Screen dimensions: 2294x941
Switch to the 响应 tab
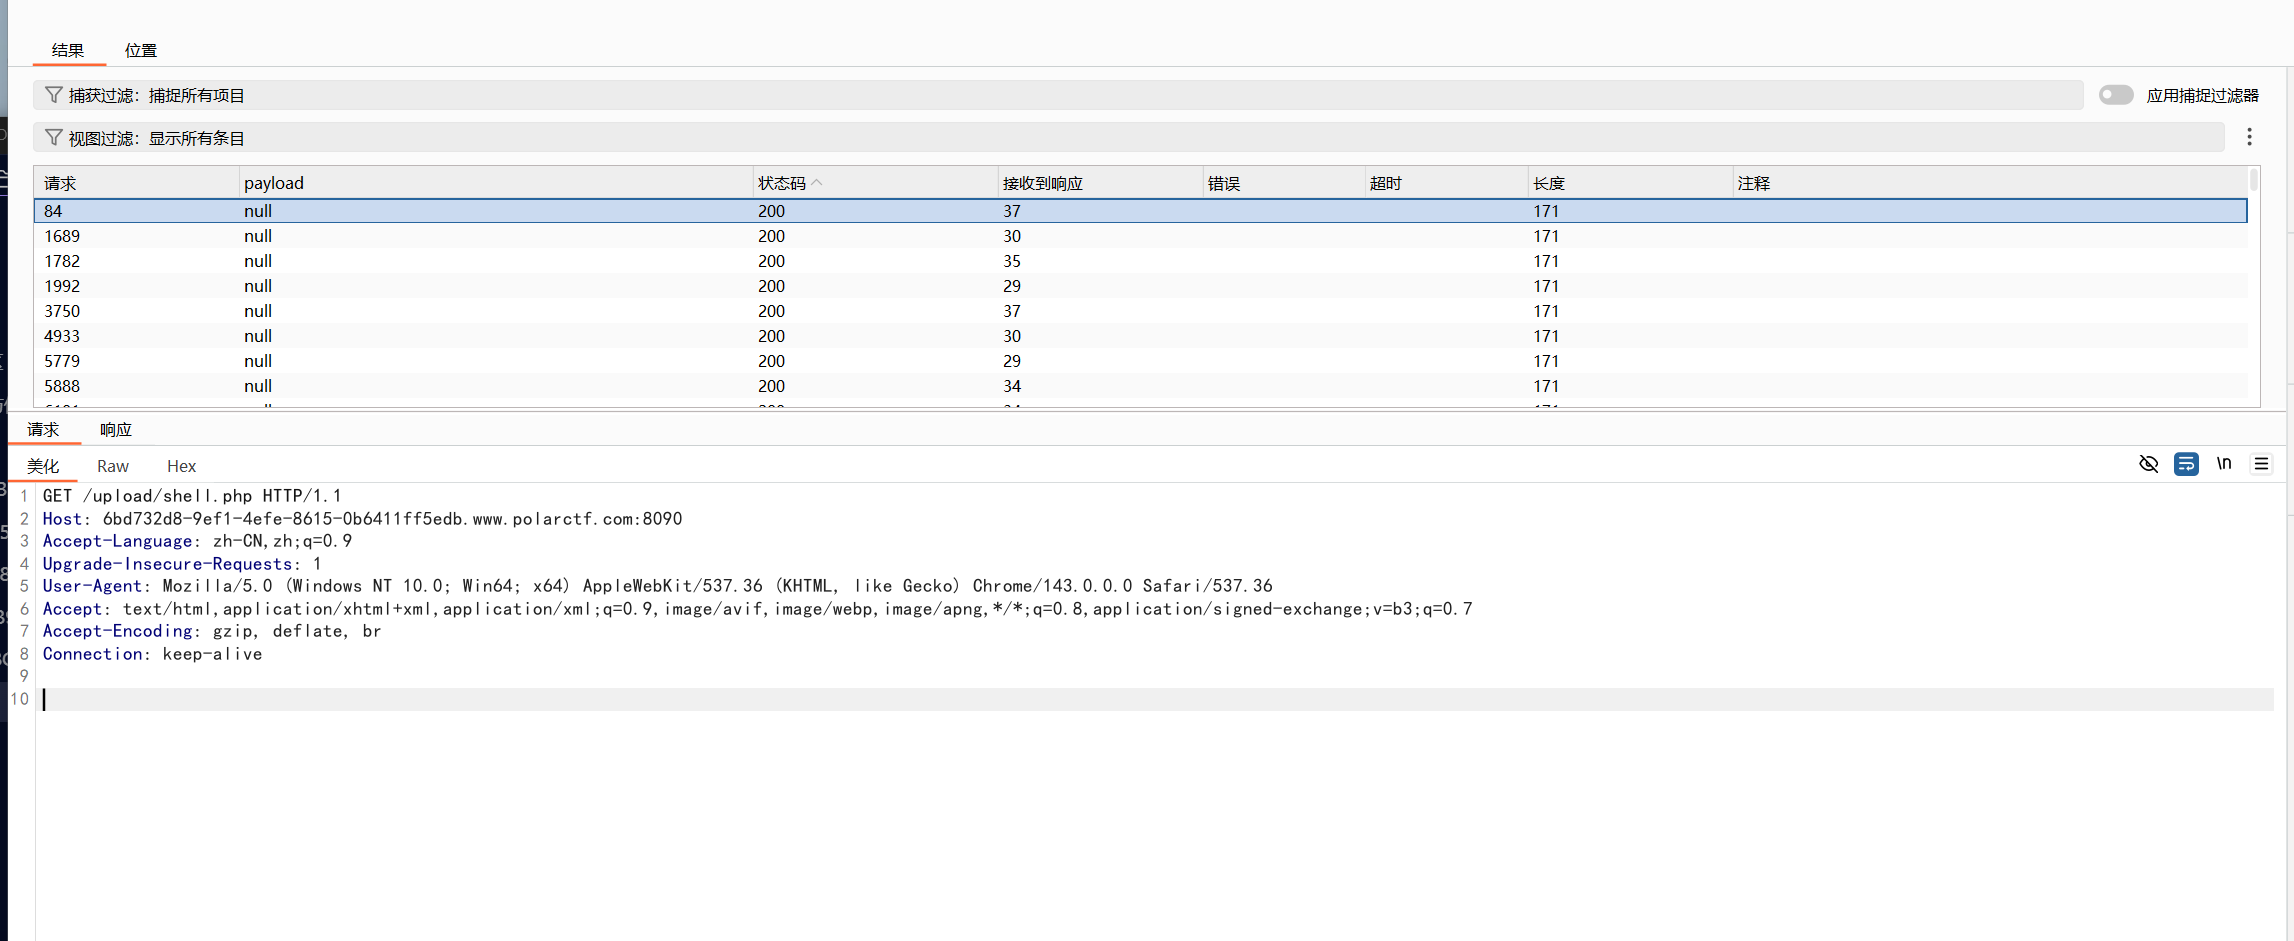pos(116,430)
